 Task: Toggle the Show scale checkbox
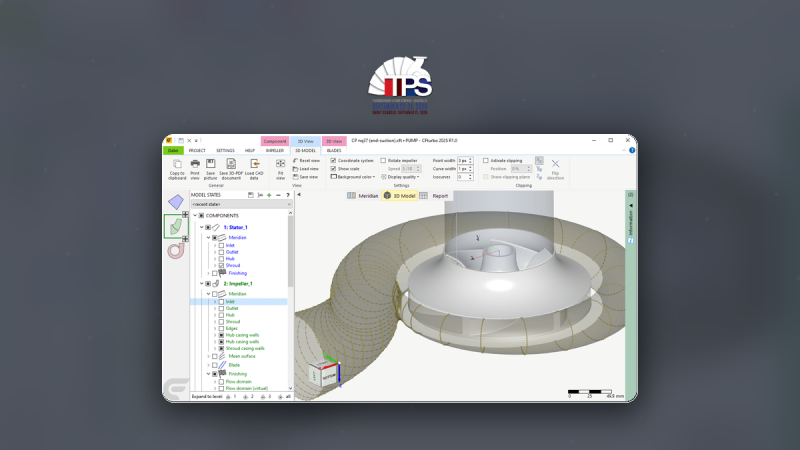pos(333,169)
